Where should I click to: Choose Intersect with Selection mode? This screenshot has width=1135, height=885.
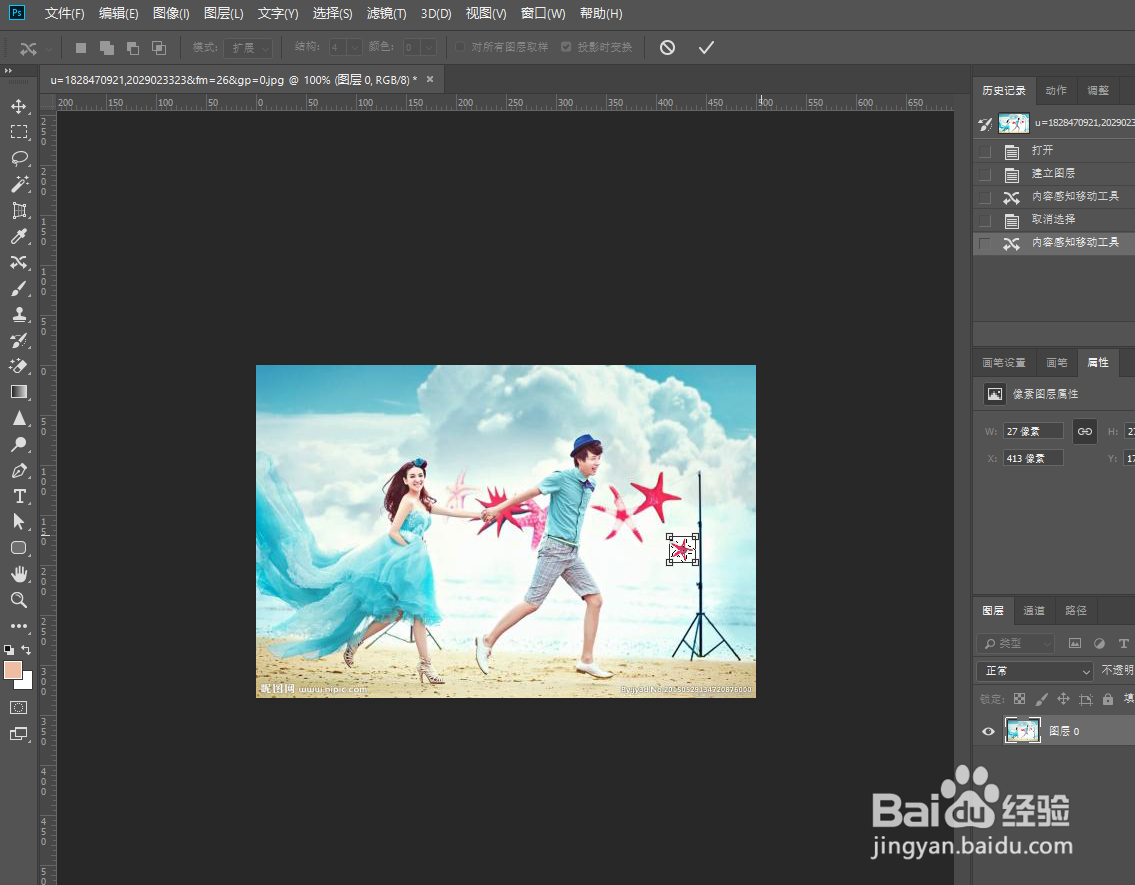pyautogui.click(x=159, y=48)
